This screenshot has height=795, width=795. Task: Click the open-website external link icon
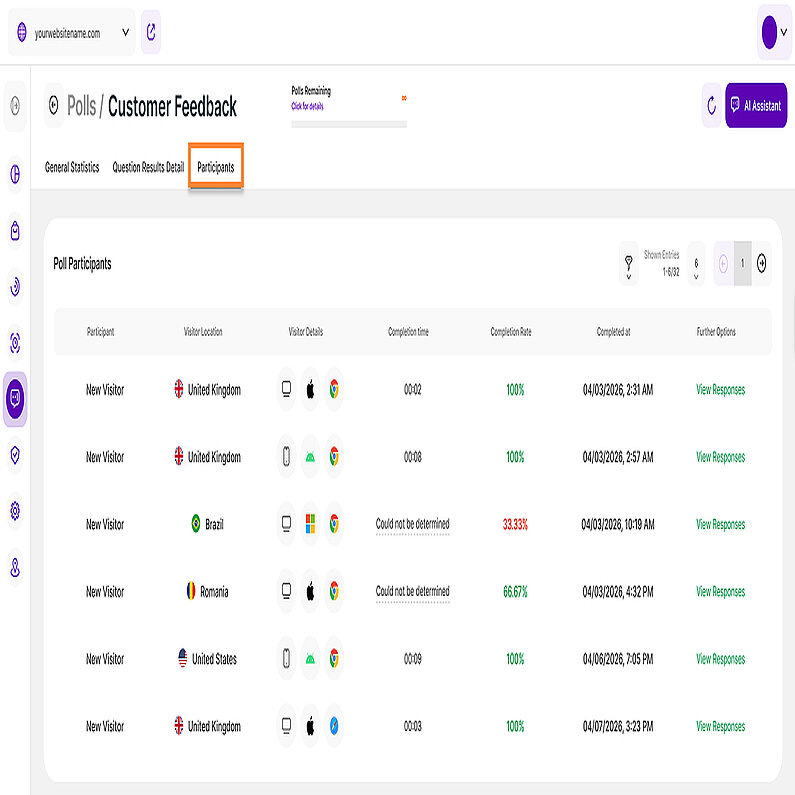151,32
